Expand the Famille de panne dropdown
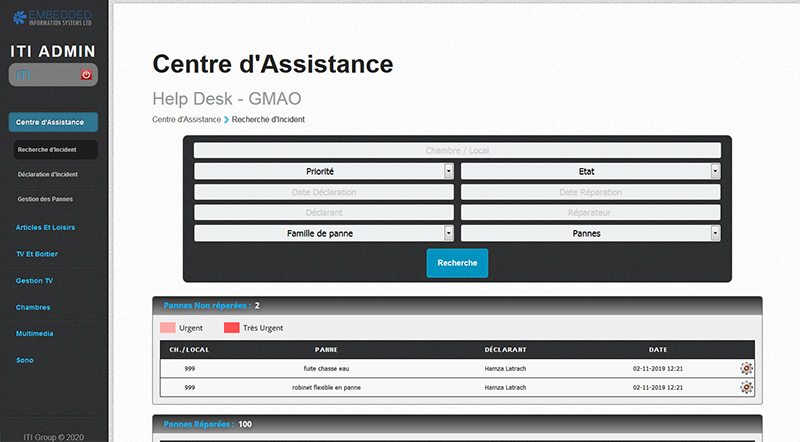Viewport: 800px width, 442px height. coord(324,233)
